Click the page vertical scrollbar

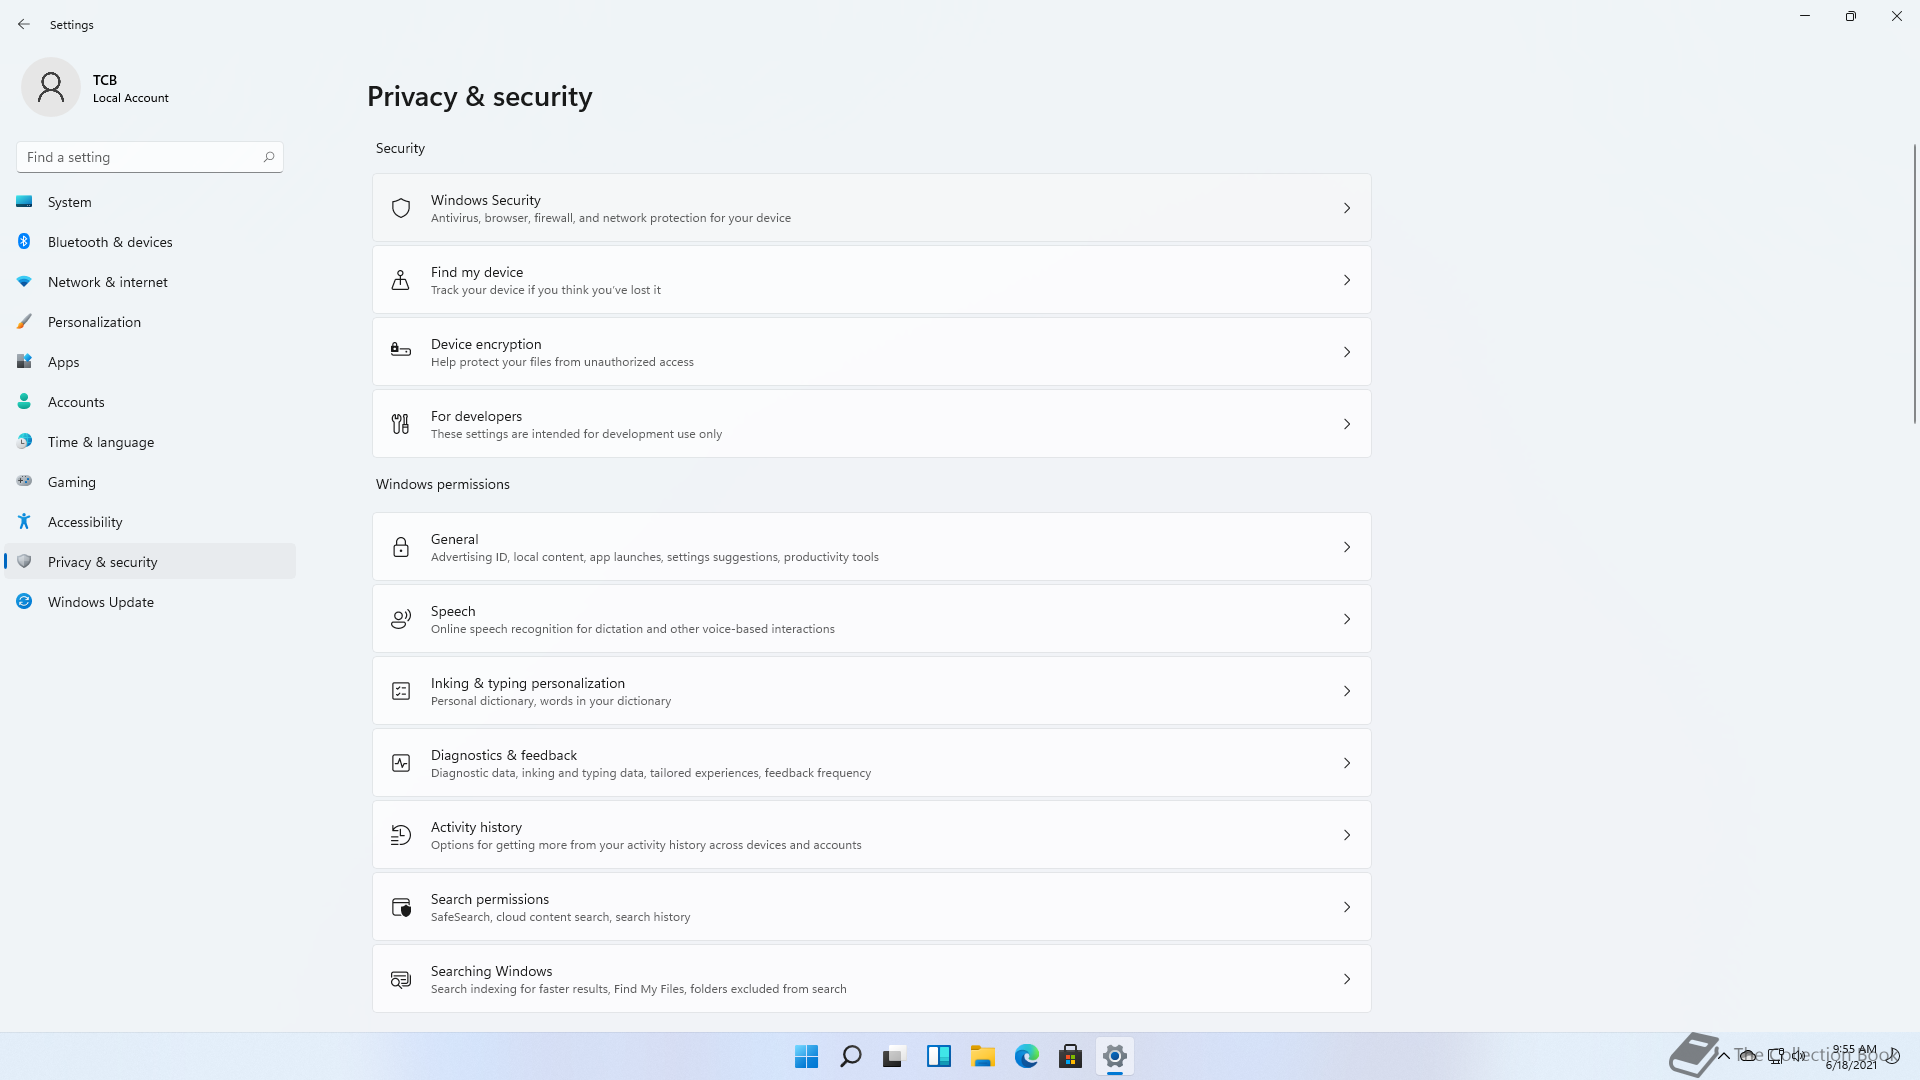(1914, 284)
